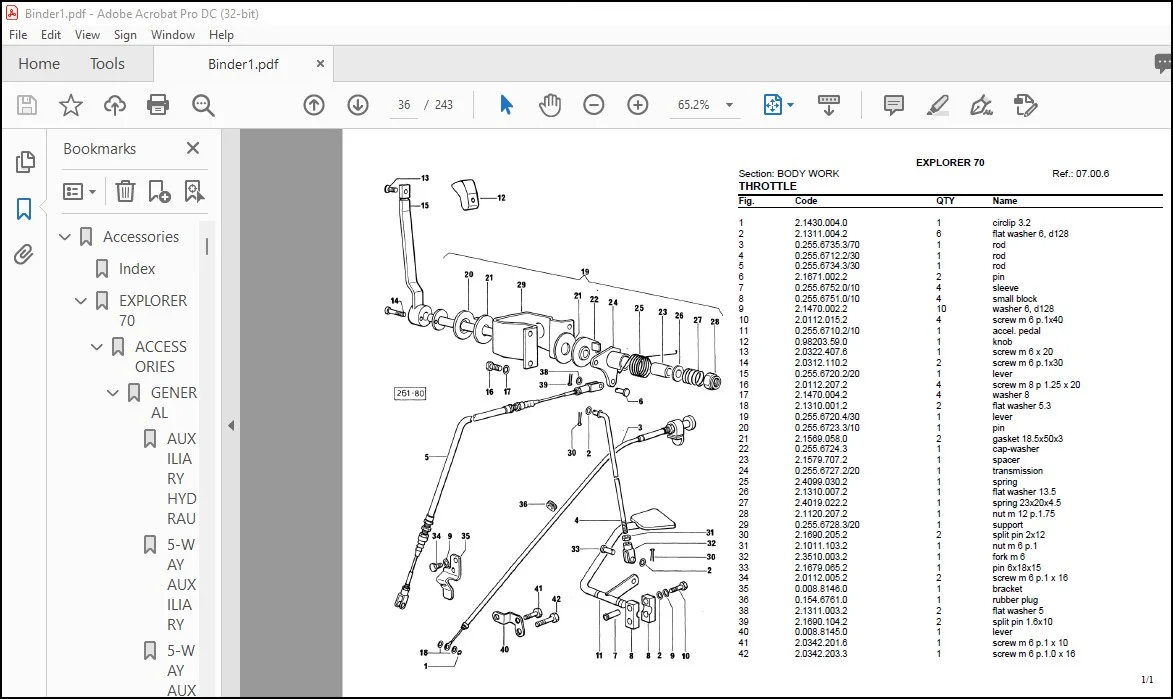Open bookmark options dropdown
Image resolution: width=1173 pixels, height=699 pixels.
(79, 192)
